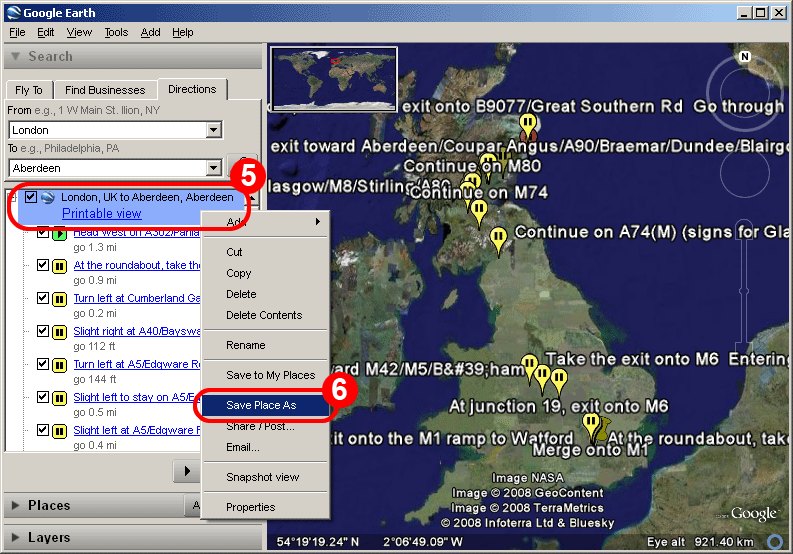Choose Snapshot view in context menu

click(266, 477)
